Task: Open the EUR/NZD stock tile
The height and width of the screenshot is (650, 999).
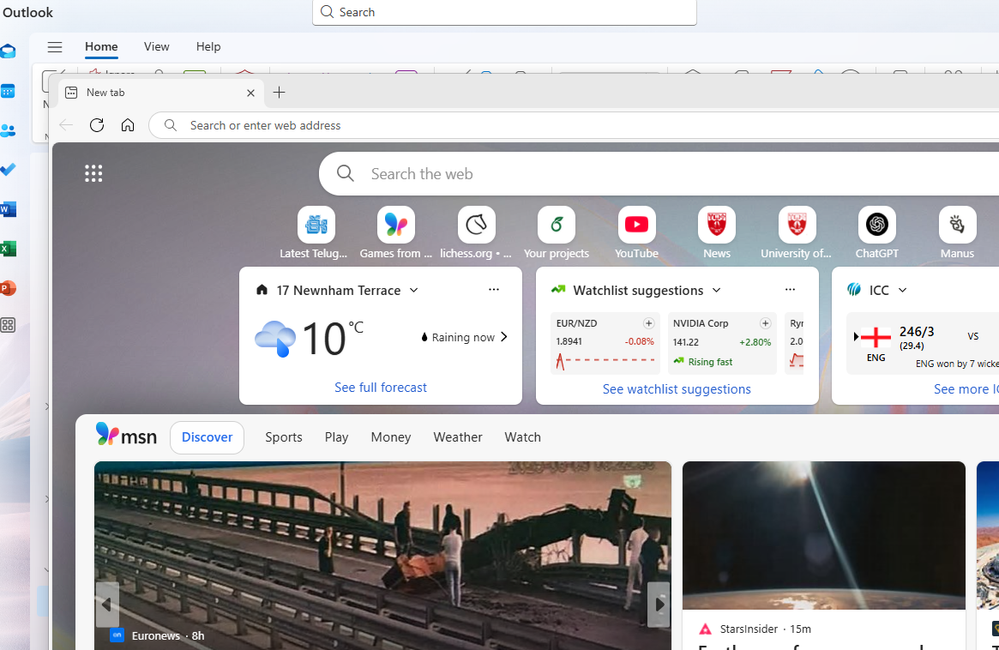Action: 605,343
